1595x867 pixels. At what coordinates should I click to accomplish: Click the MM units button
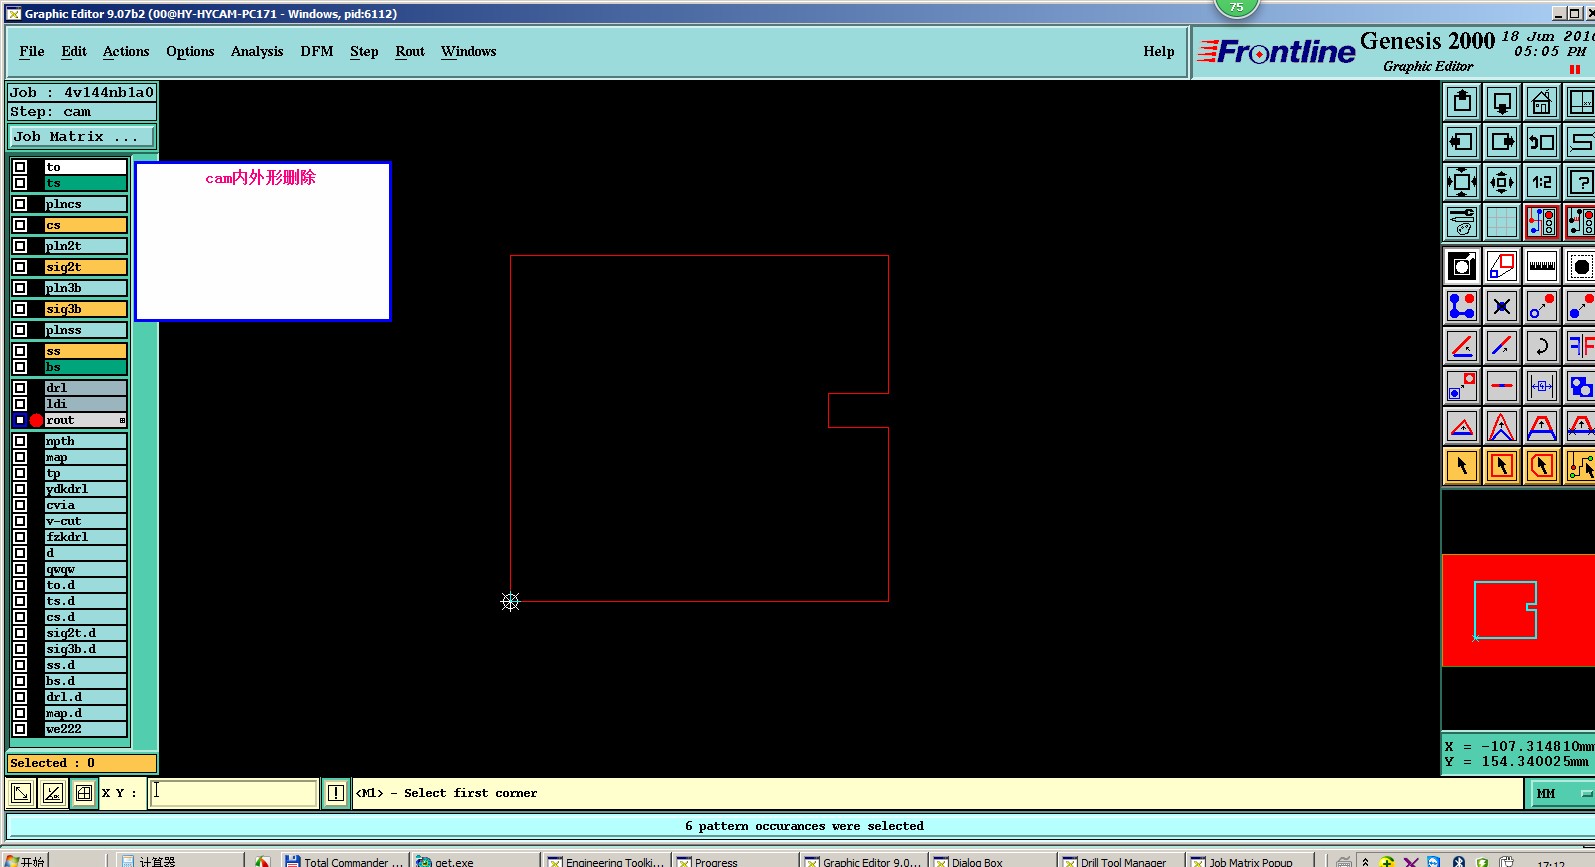tap(1563, 794)
